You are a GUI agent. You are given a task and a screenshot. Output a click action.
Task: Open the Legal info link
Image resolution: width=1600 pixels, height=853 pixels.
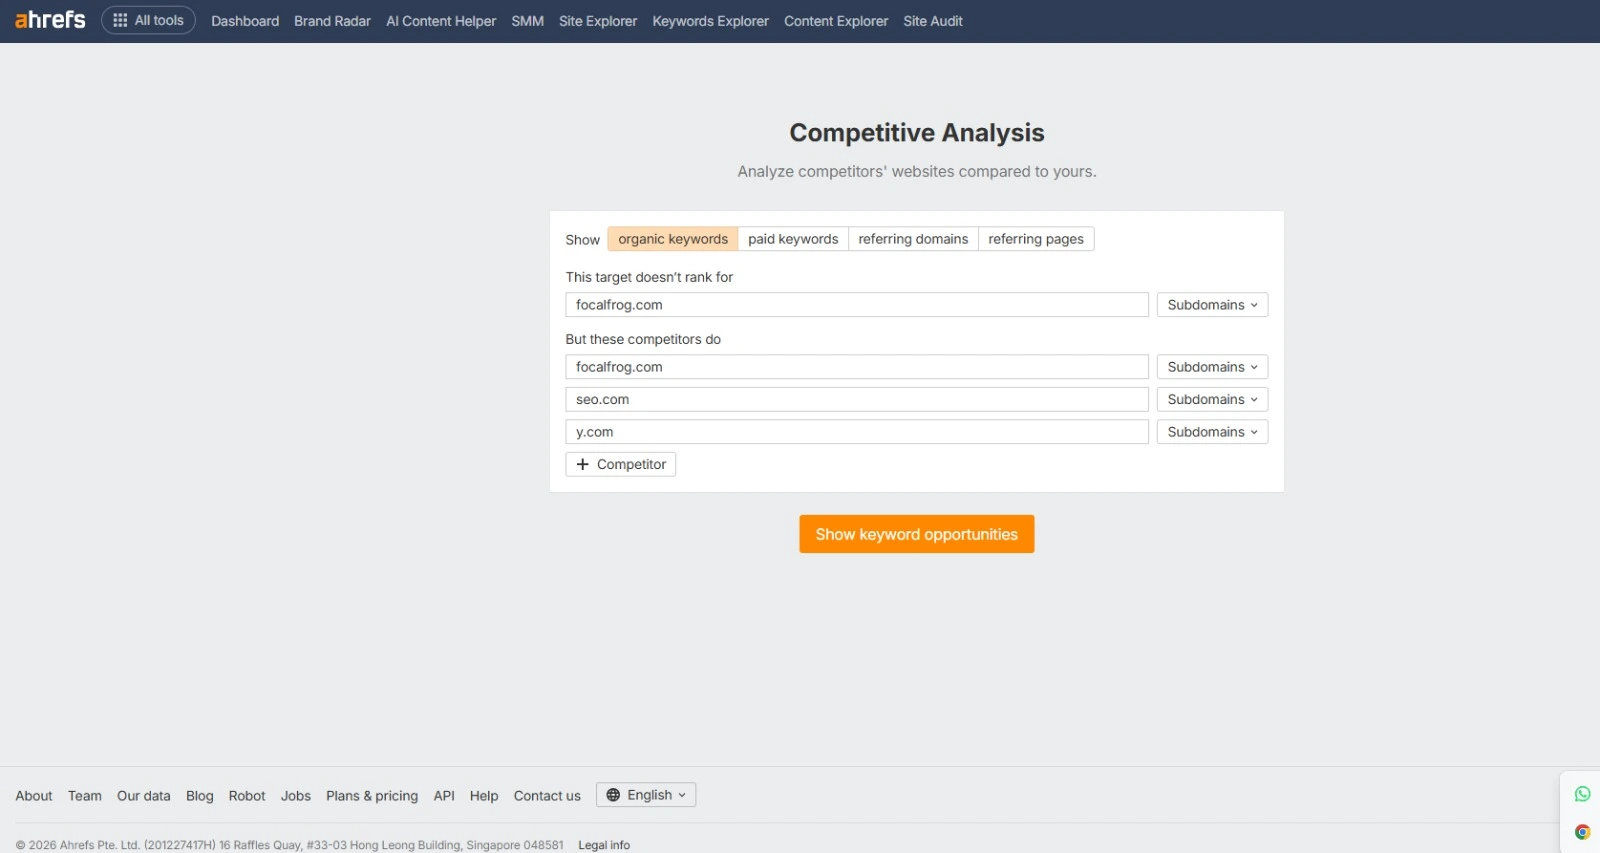point(604,845)
